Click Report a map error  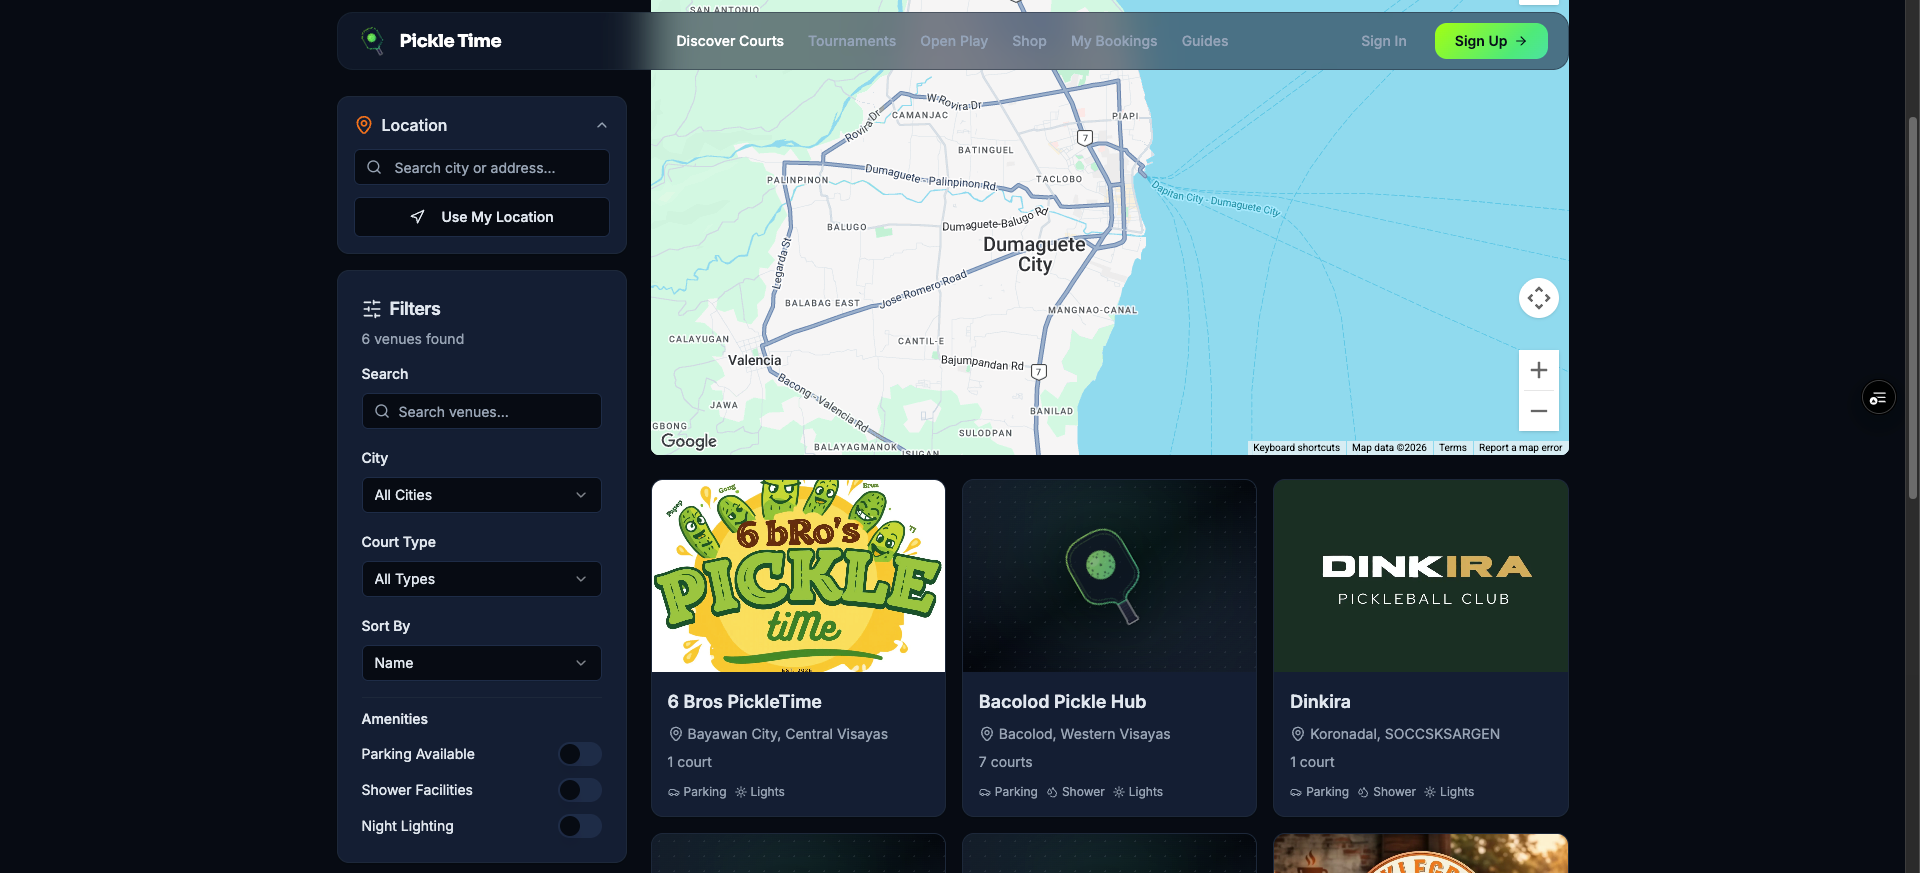point(1520,448)
